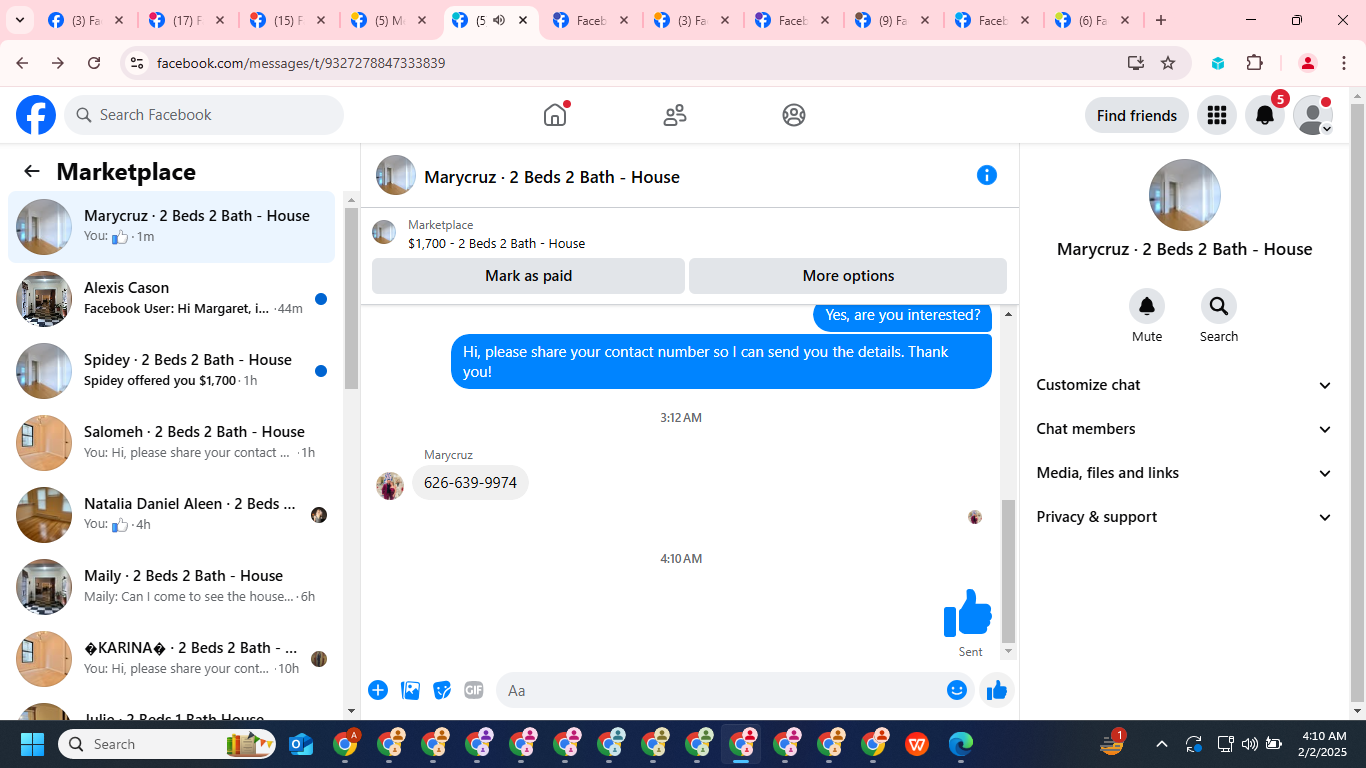The height and width of the screenshot is (768, 1366).
Task: Open Microsoft Edge from taskbar
Action: click(x=961, y=744)
